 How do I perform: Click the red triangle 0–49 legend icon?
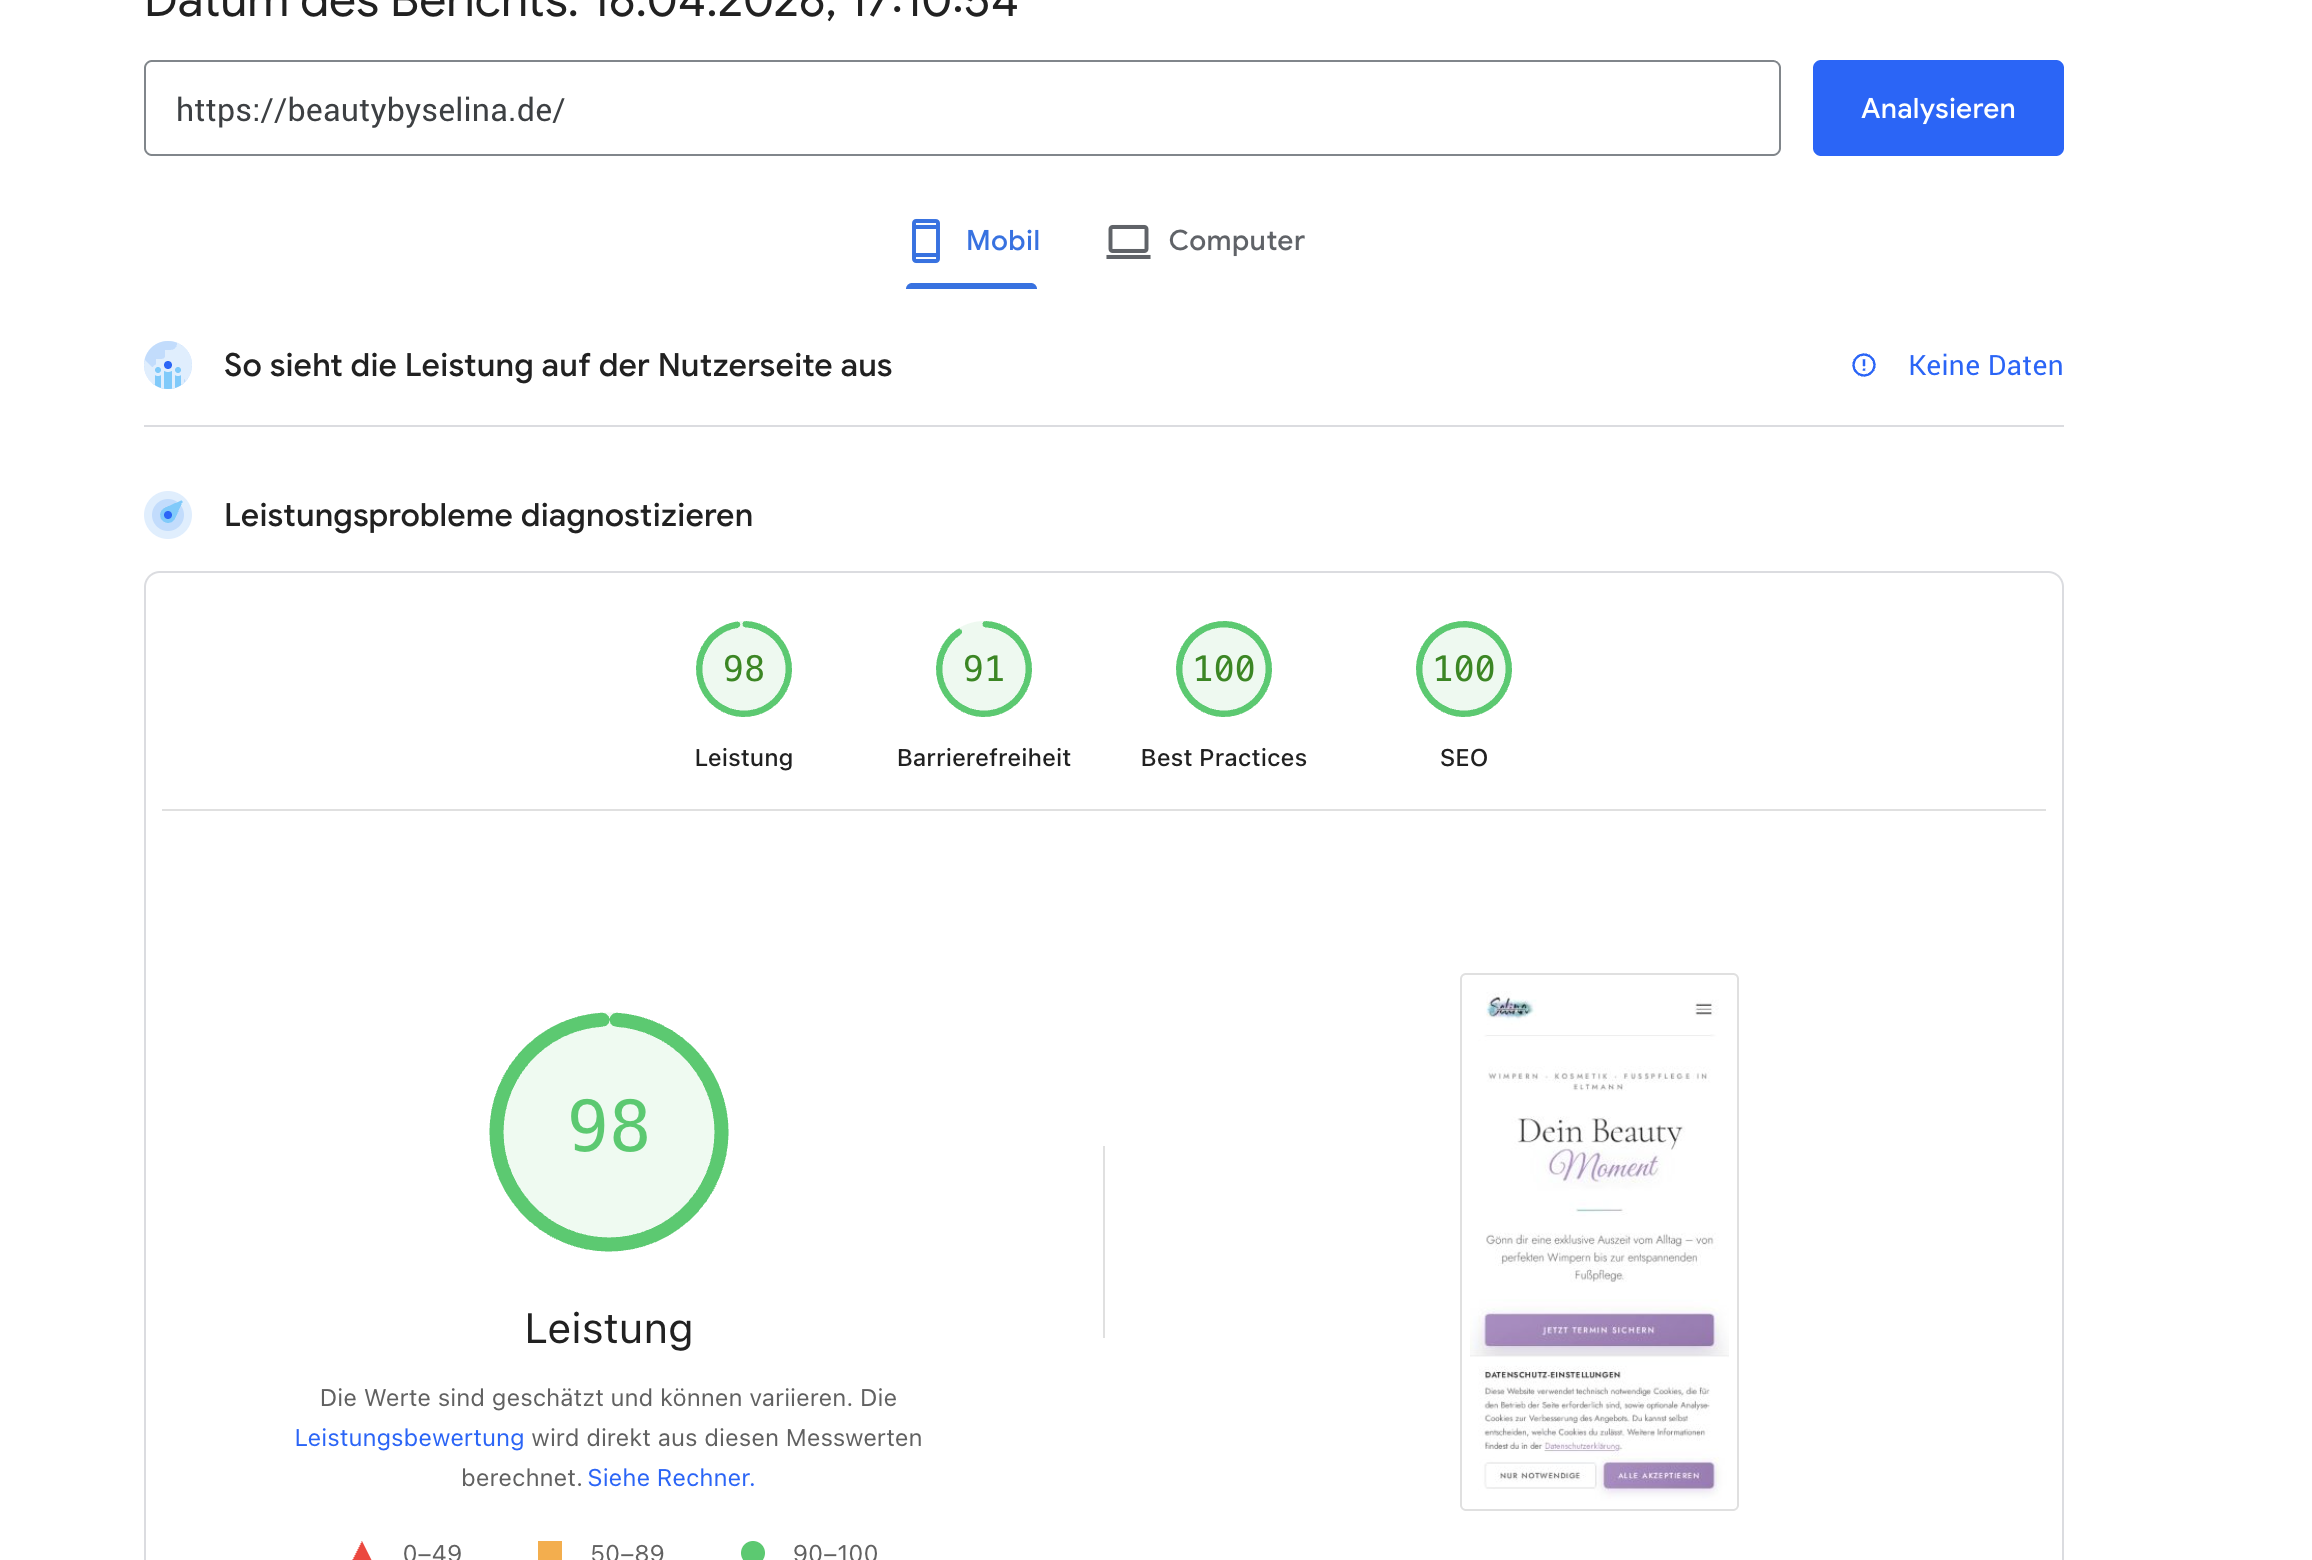[x=362, y=1551]
